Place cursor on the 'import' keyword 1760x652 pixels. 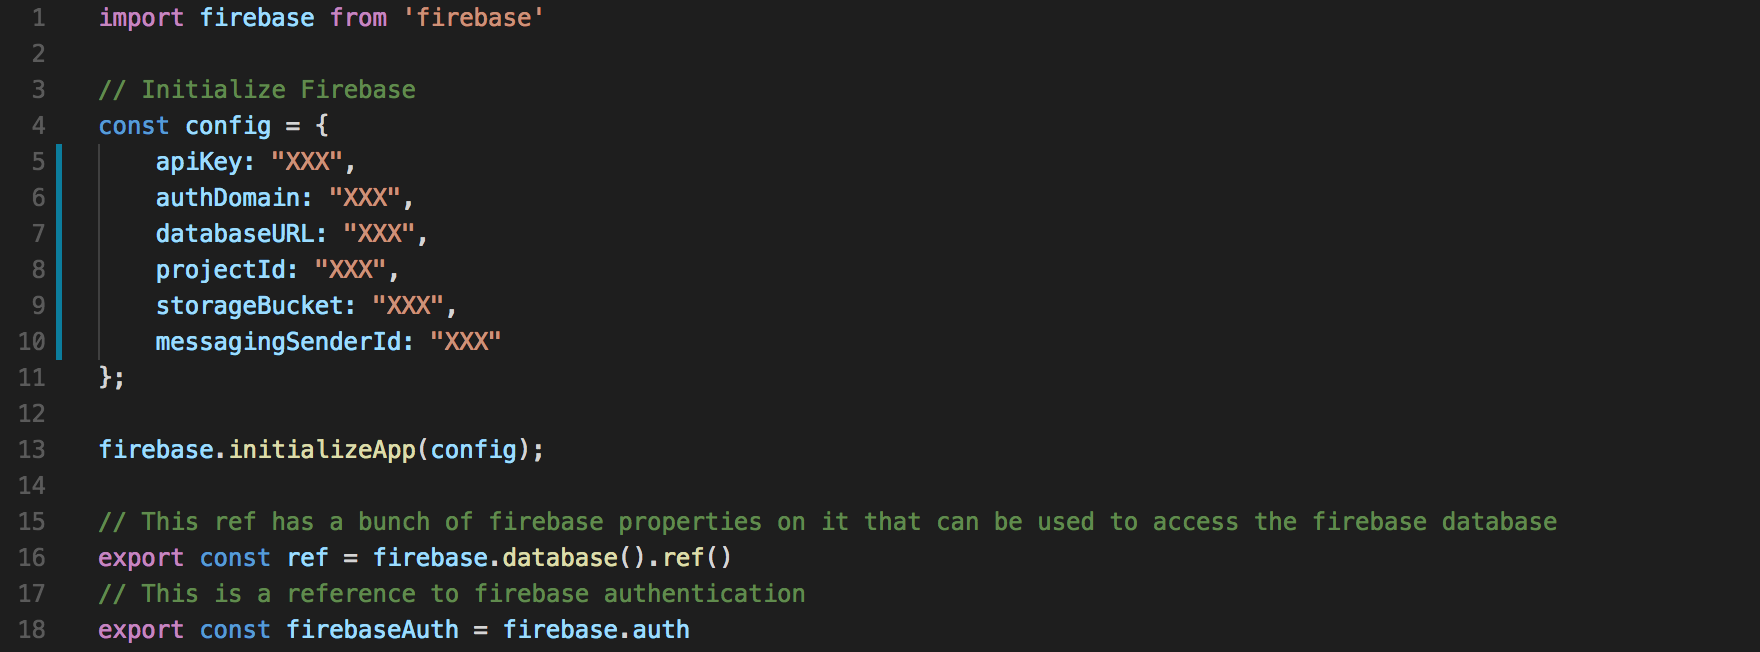141,18
